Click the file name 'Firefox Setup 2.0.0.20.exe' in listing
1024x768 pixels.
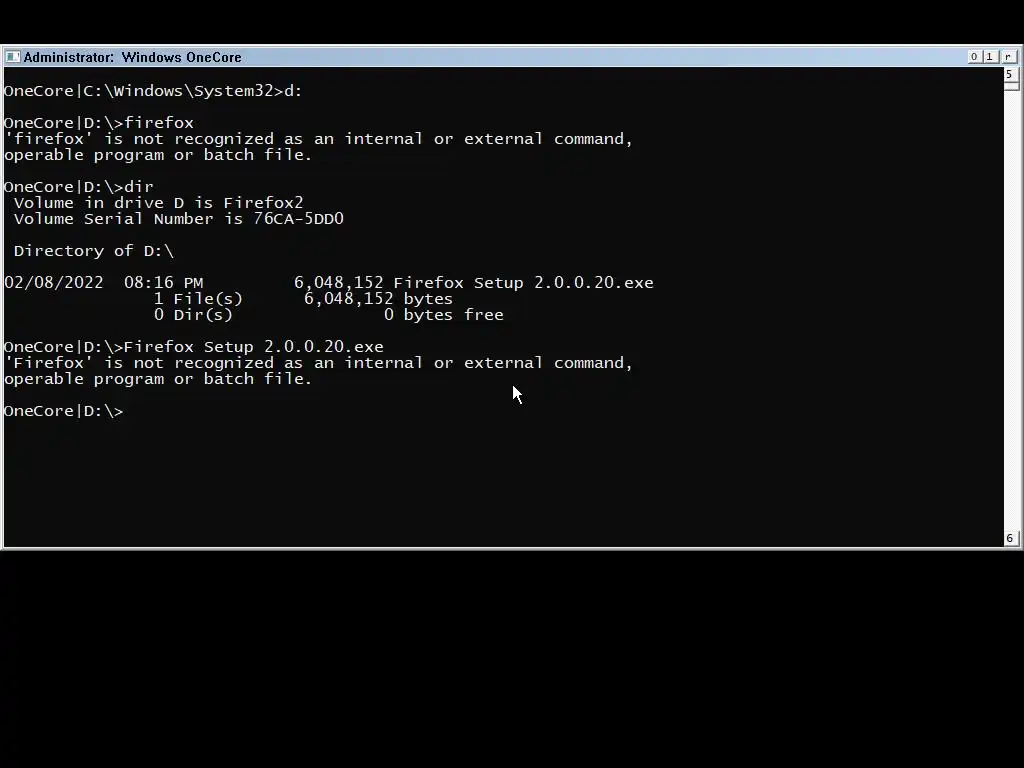click(x=523, y=283)
